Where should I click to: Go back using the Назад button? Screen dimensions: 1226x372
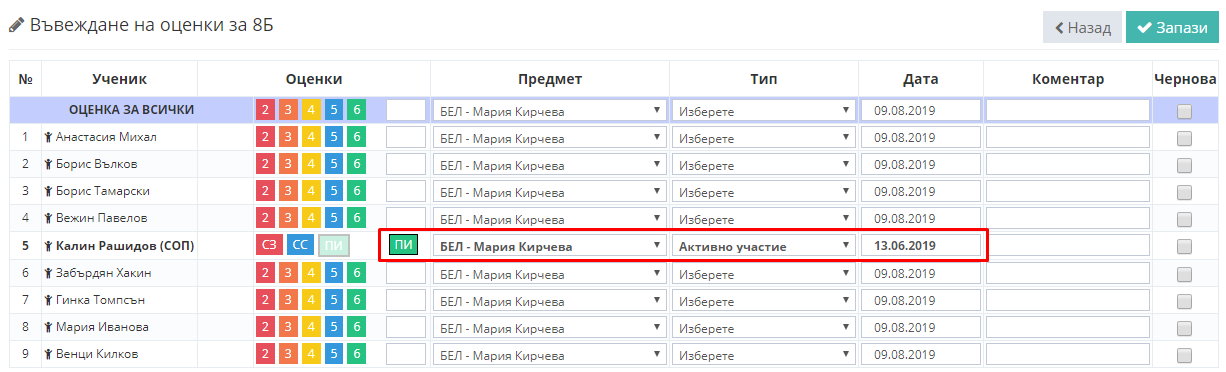click(x=1082, y=28)
